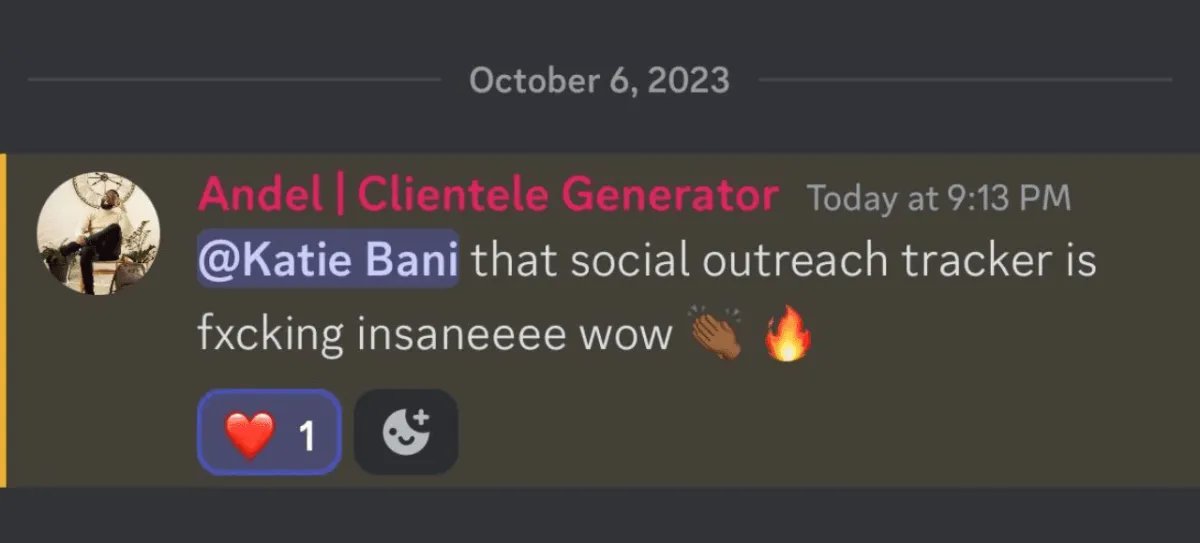
Task: Click the red heart emoji in reaction pill
Action: pyautogui.click(x=249, y=434)
